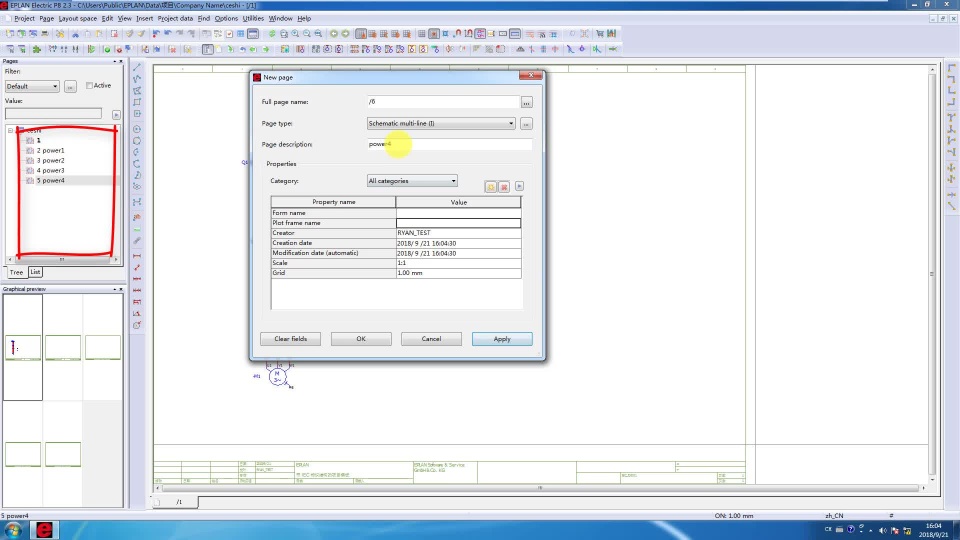960x540 pixels.
Task: Click the Redraw refresh green arrows icon
Action: point(272,34)
